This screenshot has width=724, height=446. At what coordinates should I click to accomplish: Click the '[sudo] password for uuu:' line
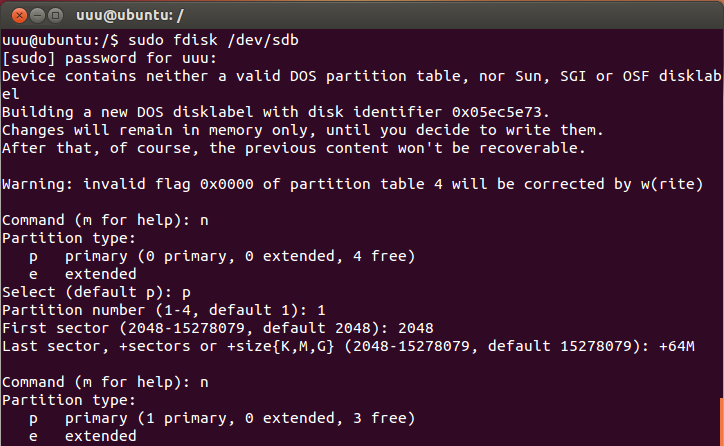pyautogui.click(x=109, y=58)
